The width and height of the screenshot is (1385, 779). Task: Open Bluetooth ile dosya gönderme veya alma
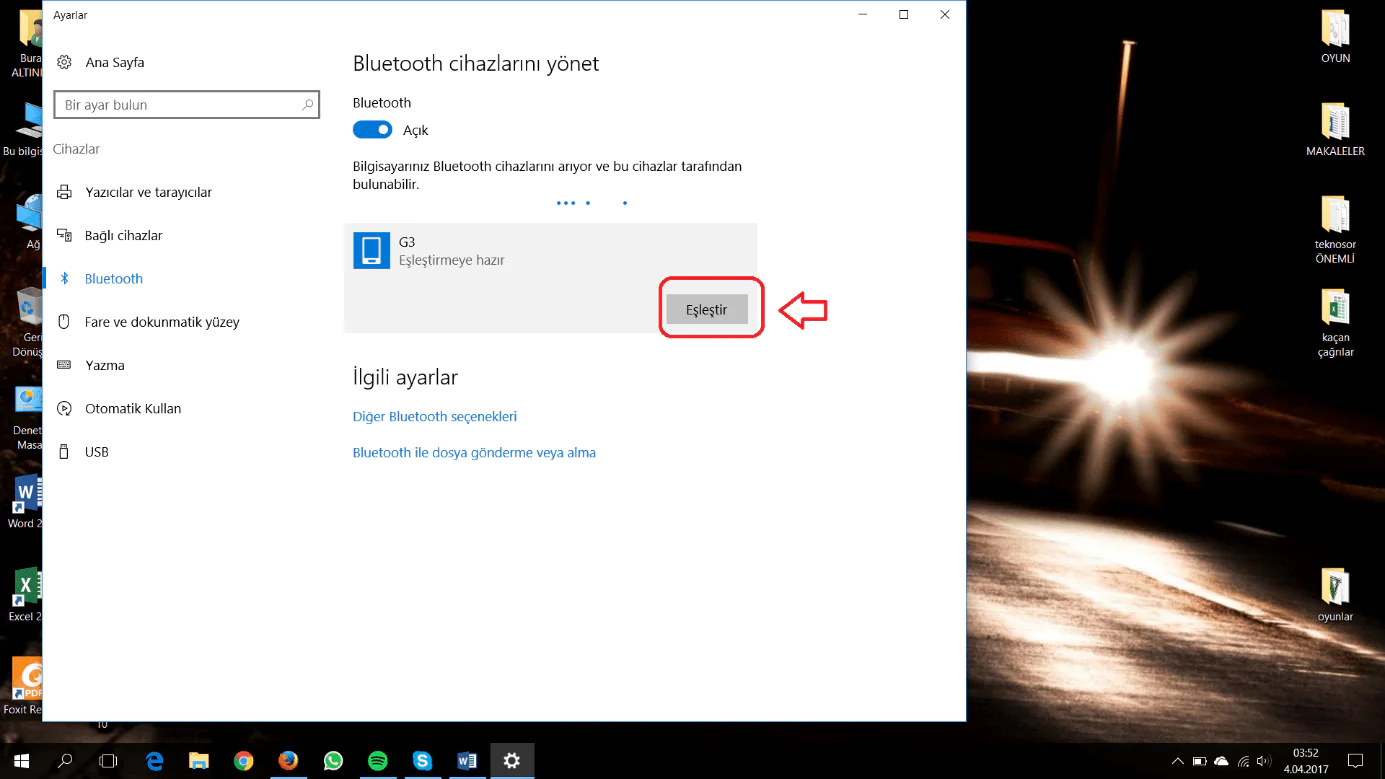tap(474, 452)
